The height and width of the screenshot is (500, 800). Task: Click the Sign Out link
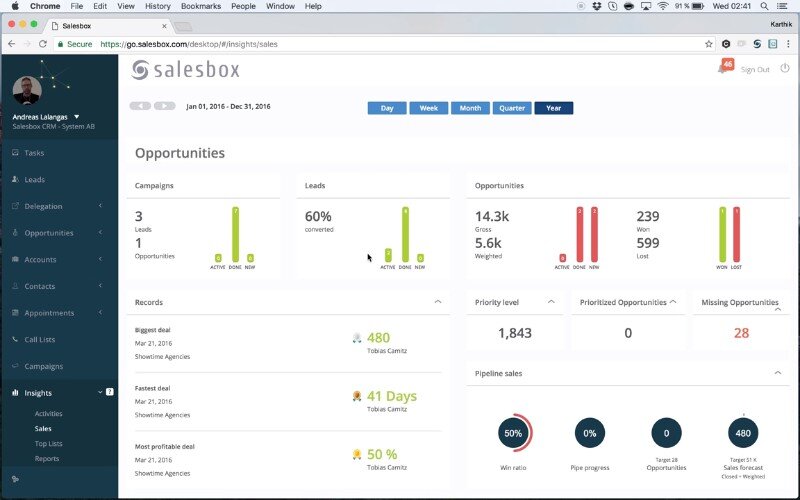pyautogui.click(x=755, y=69)
